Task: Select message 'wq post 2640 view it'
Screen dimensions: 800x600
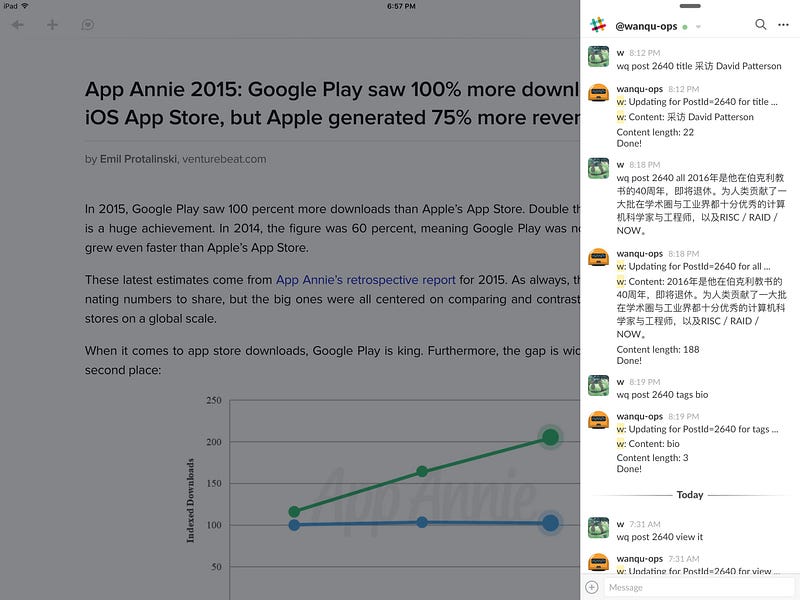Action: [659, 537]
